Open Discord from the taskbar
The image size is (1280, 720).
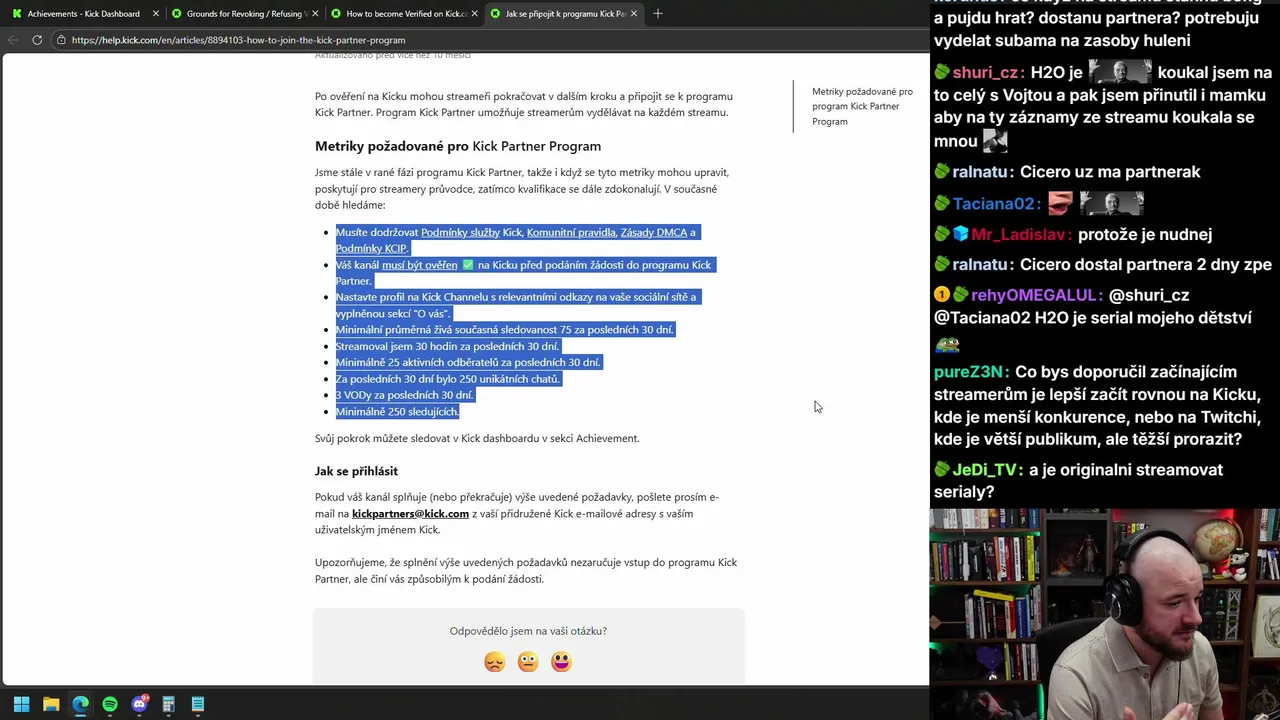pyautogui.click(x=139, y=704)
